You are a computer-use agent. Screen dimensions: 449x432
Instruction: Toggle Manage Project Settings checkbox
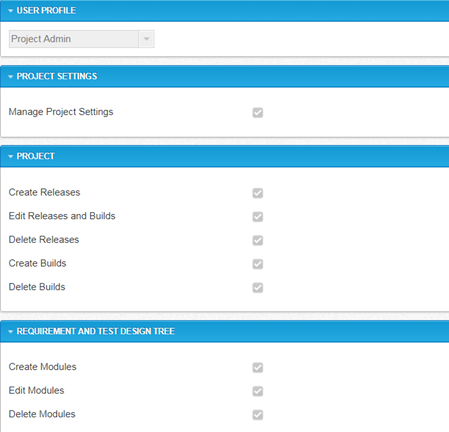click(x=258, y=113)
